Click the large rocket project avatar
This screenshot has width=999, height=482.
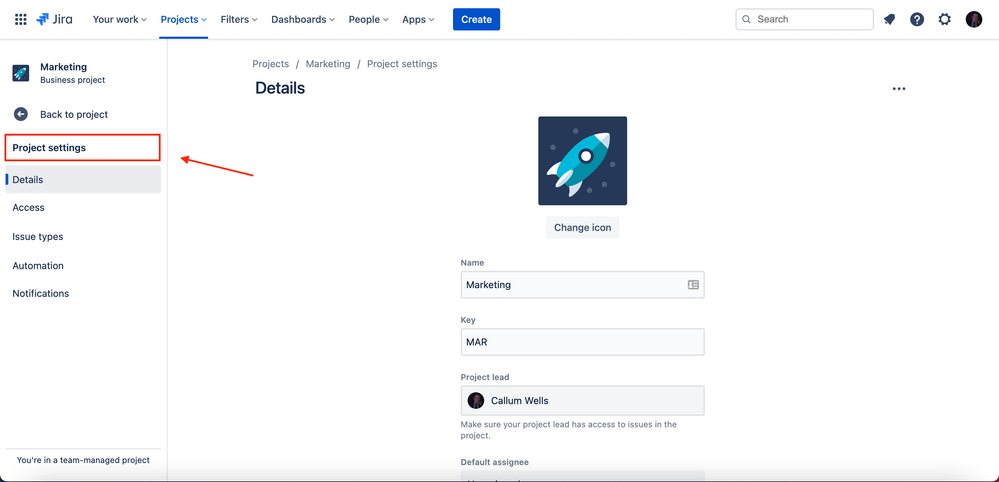click(582, 160)
